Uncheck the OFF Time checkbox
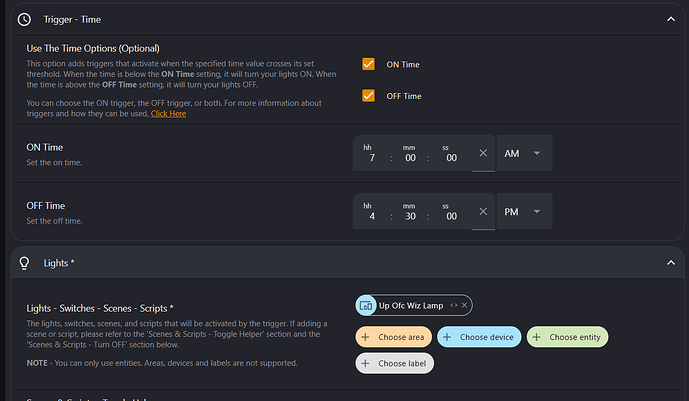Image resolution: width=689 pixels, height=401 pixels. [368, 96]
